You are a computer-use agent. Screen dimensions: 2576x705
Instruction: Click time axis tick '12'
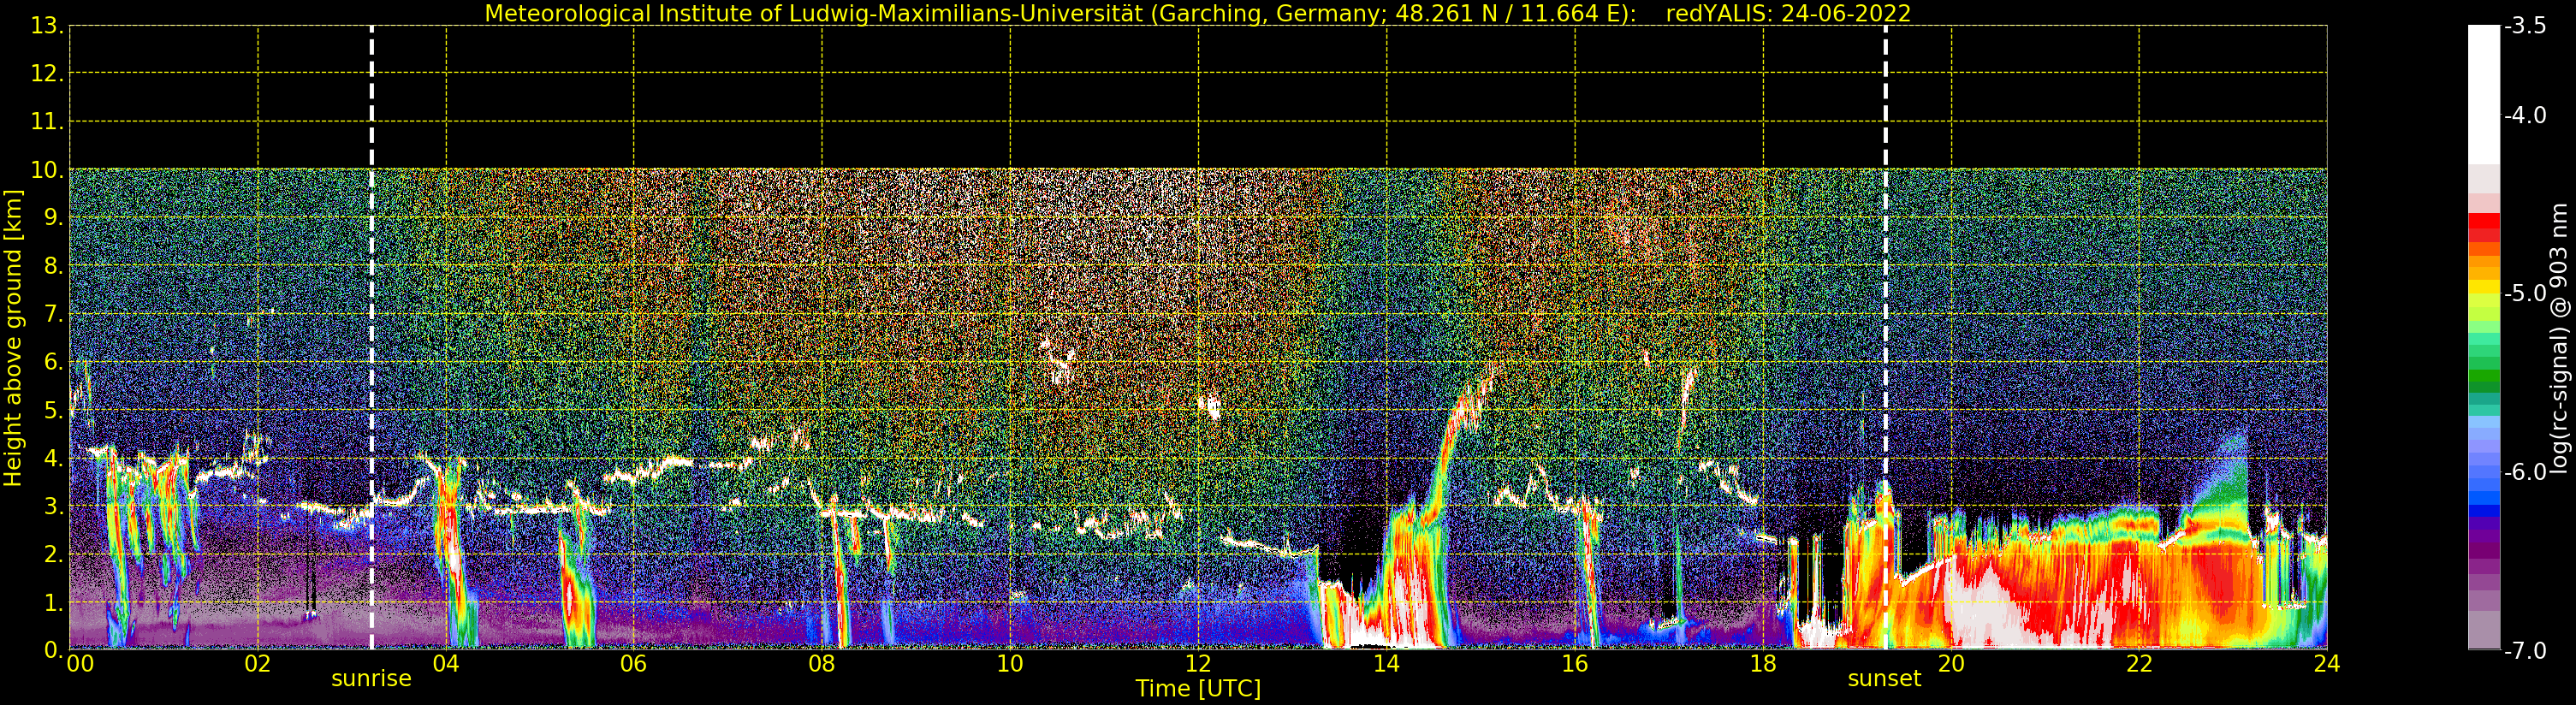coord(1198,663)
